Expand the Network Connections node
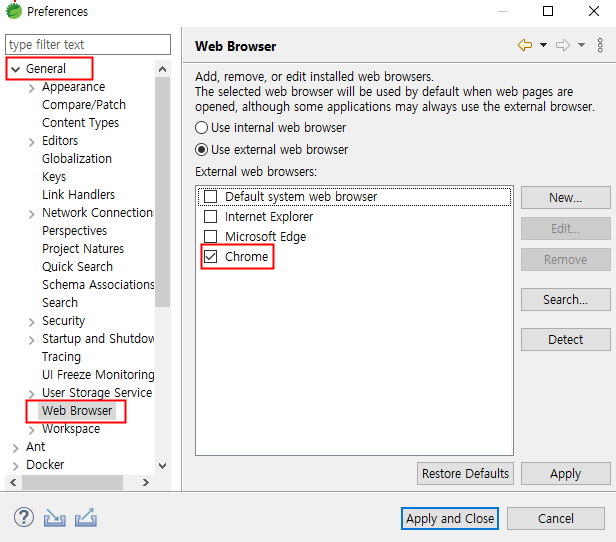The width and height of the screenshot is (616, 542). [x=32, y=214]
